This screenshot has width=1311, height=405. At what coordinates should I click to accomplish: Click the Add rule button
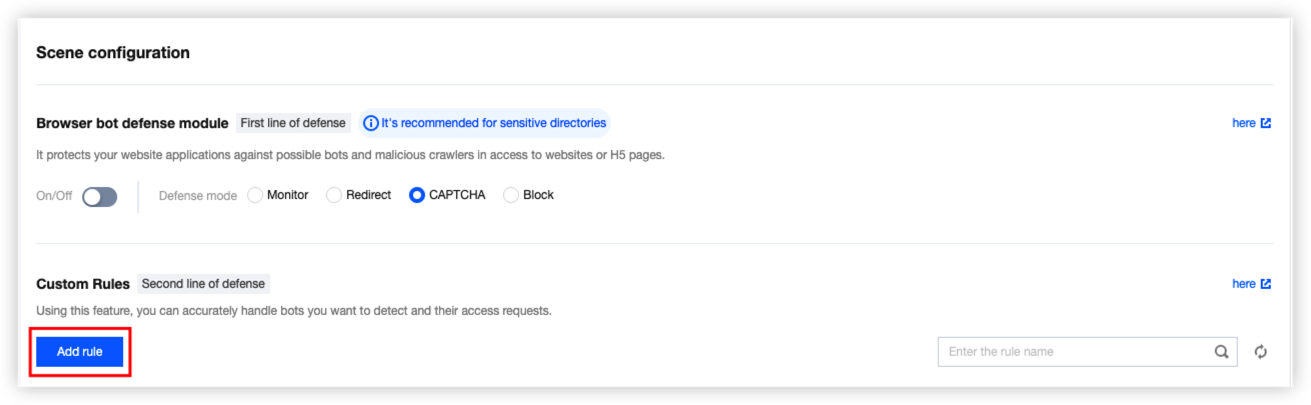80,352
